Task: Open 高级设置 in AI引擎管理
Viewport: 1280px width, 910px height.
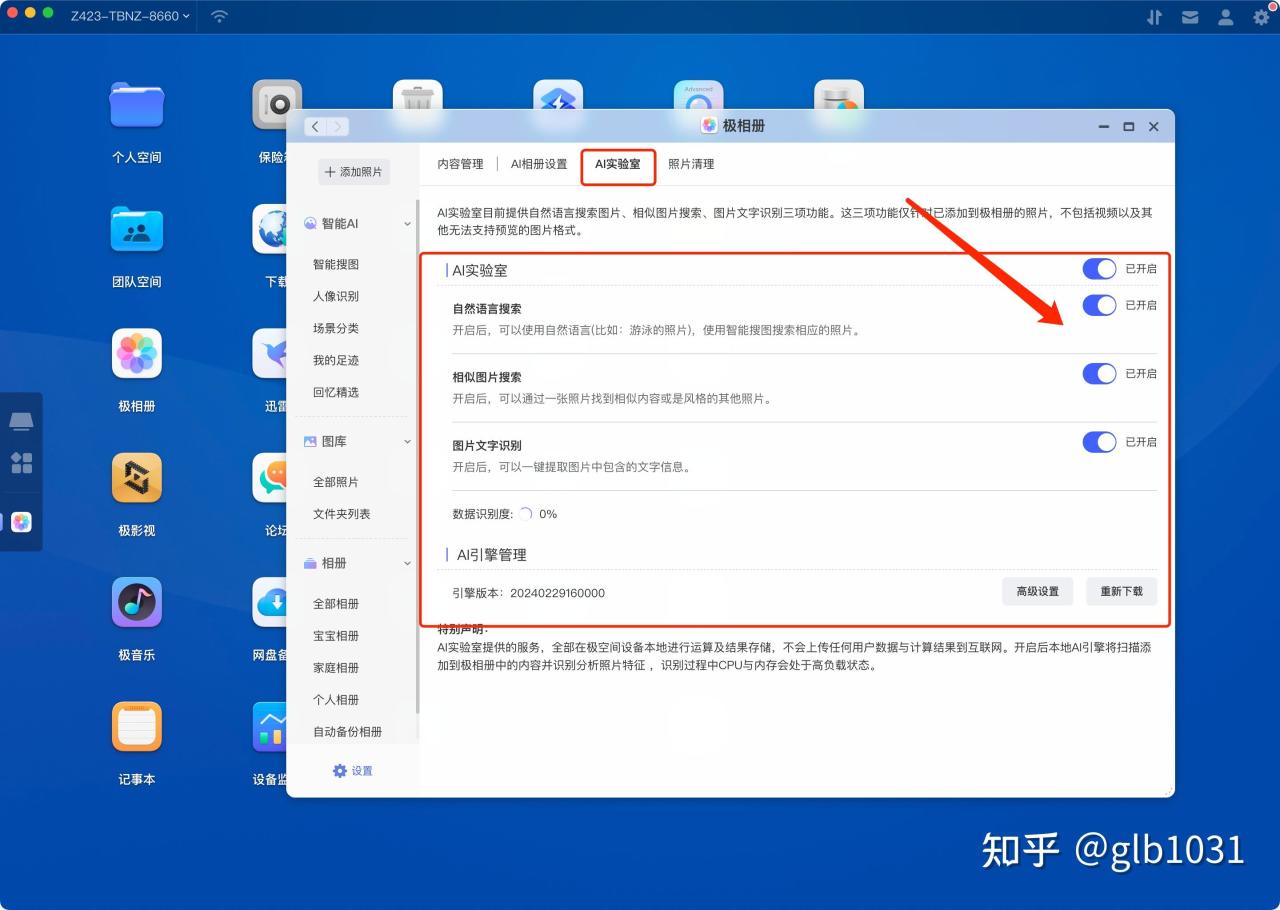Action: click(1037, 591)
